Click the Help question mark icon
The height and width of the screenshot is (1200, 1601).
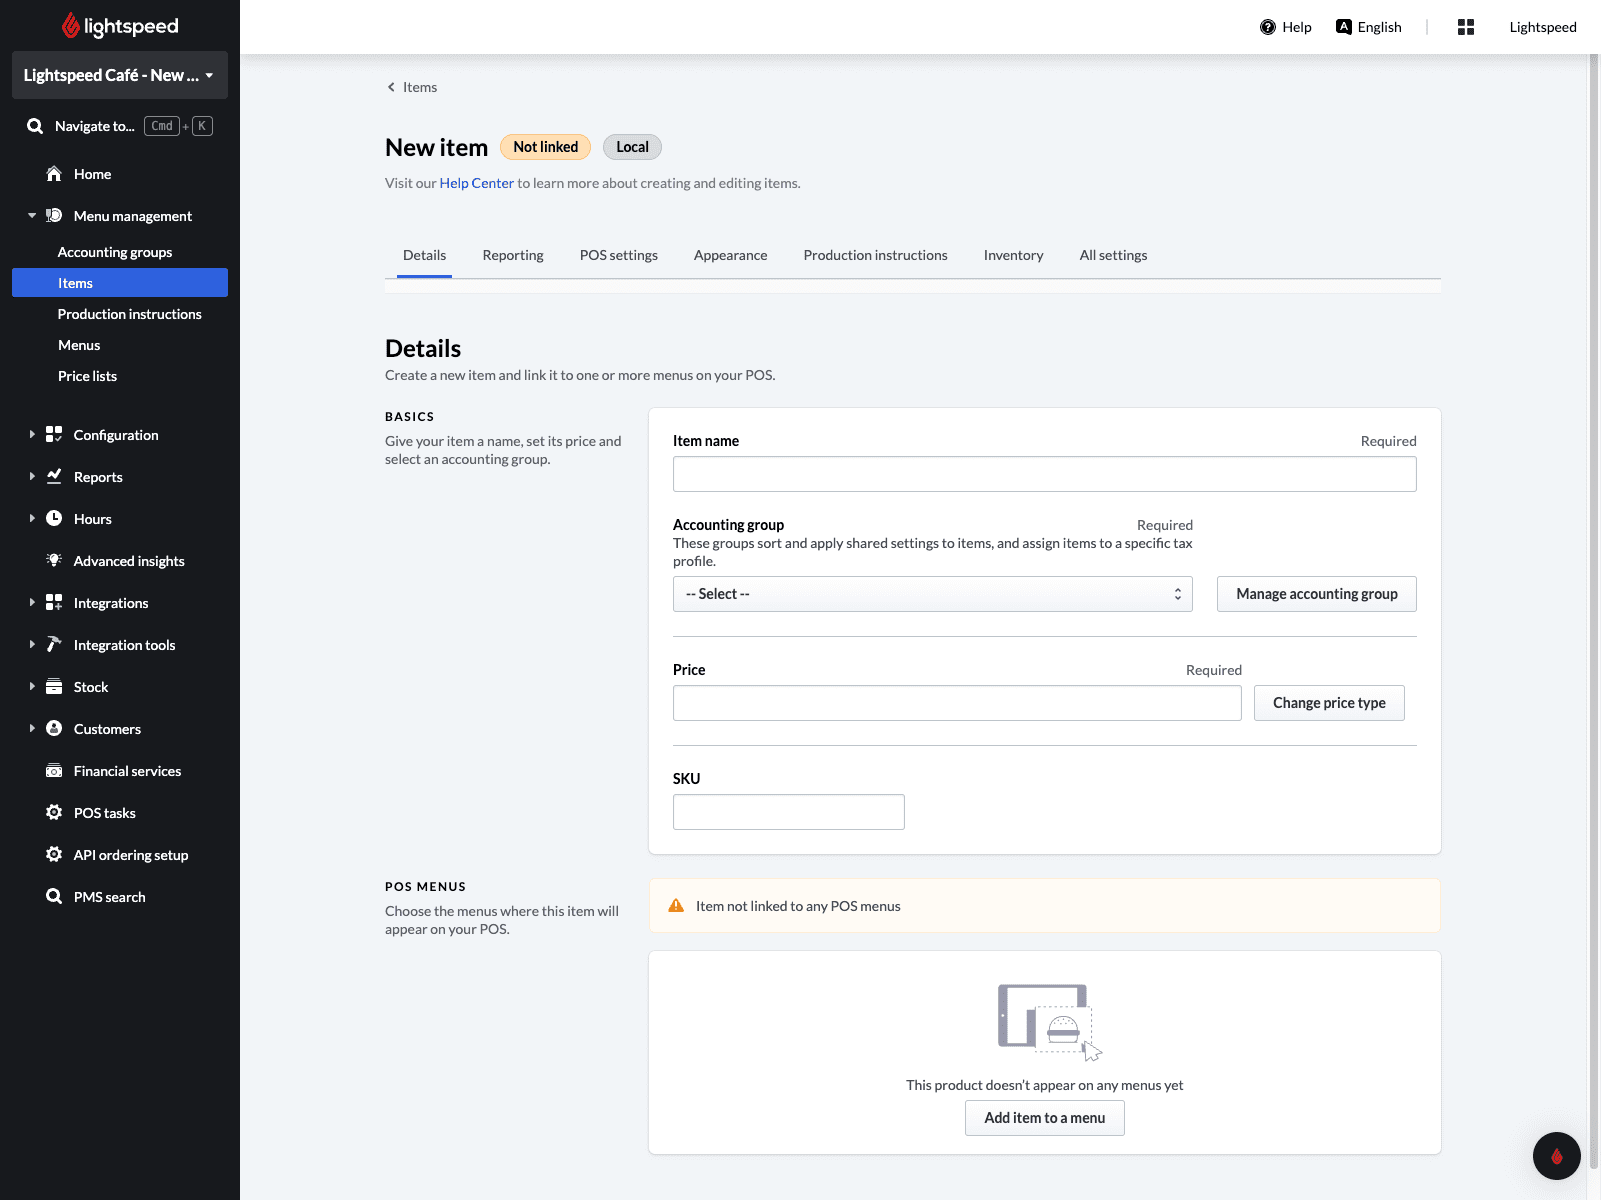(1268, 27)
